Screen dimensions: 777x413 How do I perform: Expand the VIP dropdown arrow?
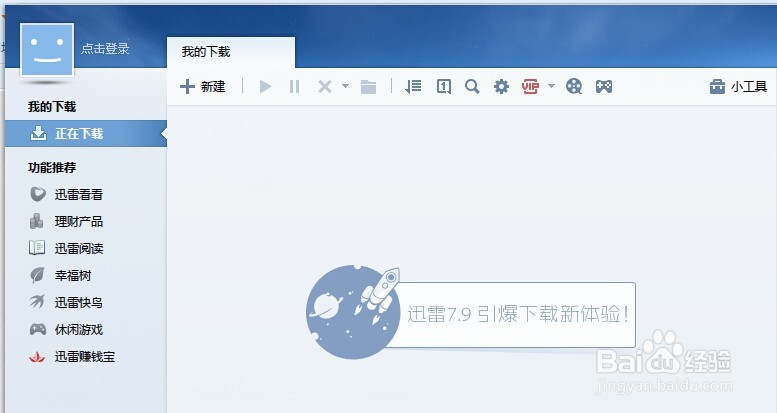(x=552, y=86)
